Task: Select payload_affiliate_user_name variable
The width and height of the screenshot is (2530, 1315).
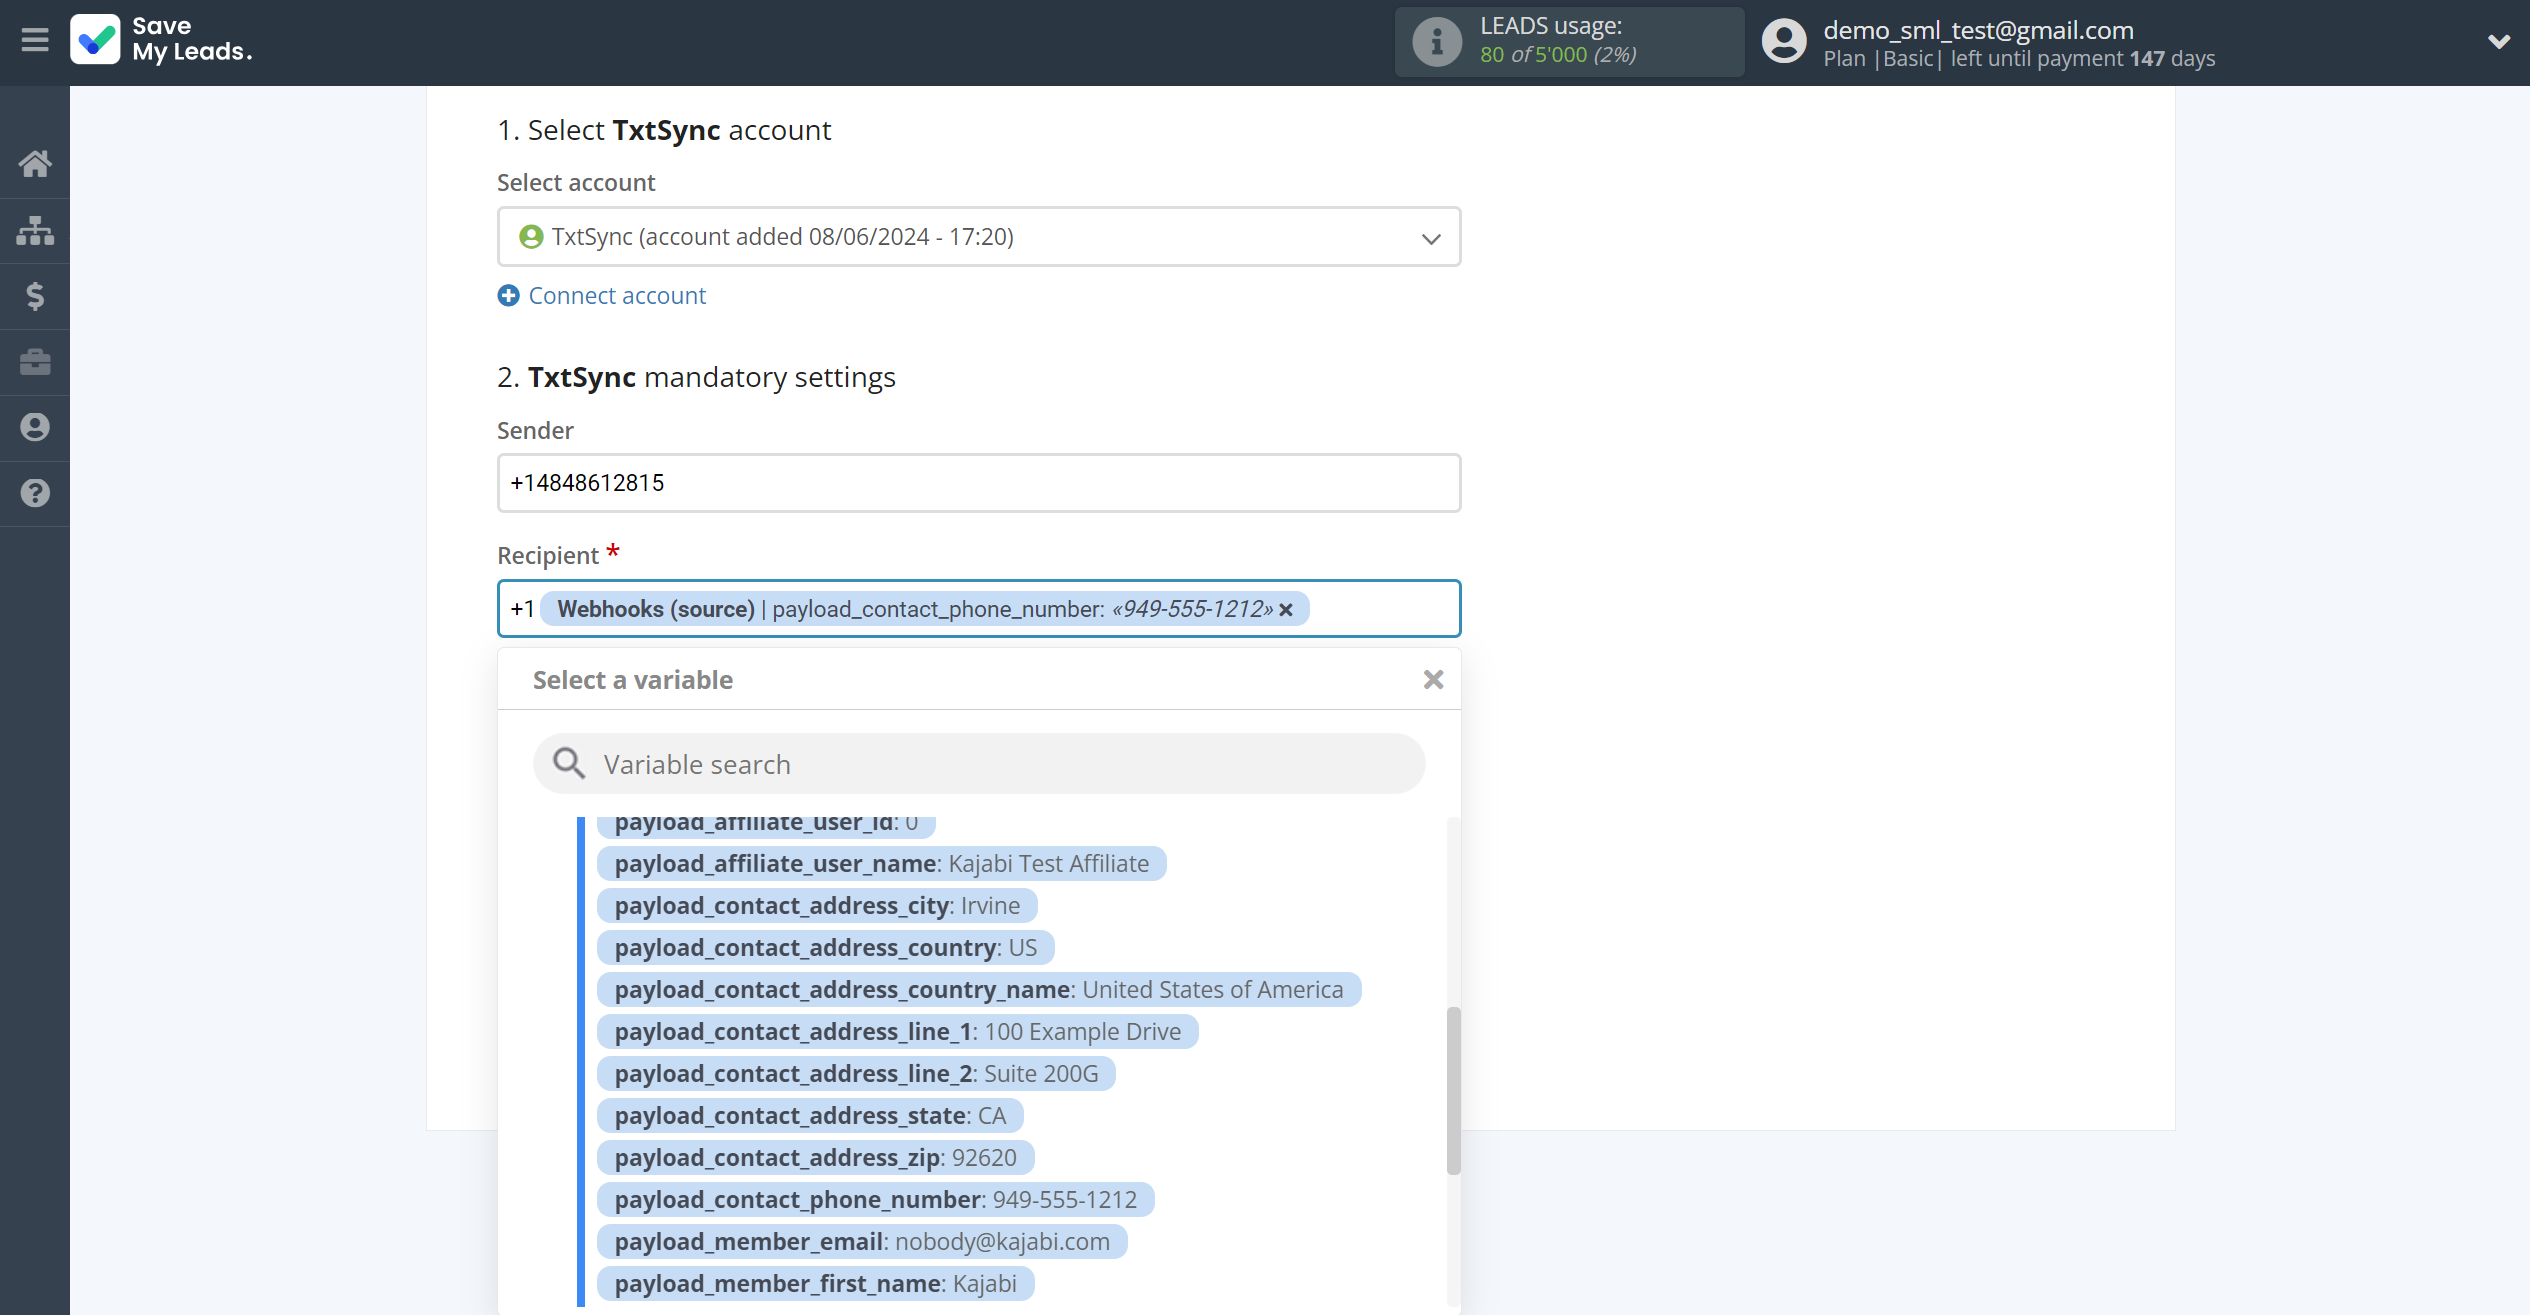Action: pyautogui.click(x=882, y=864)
